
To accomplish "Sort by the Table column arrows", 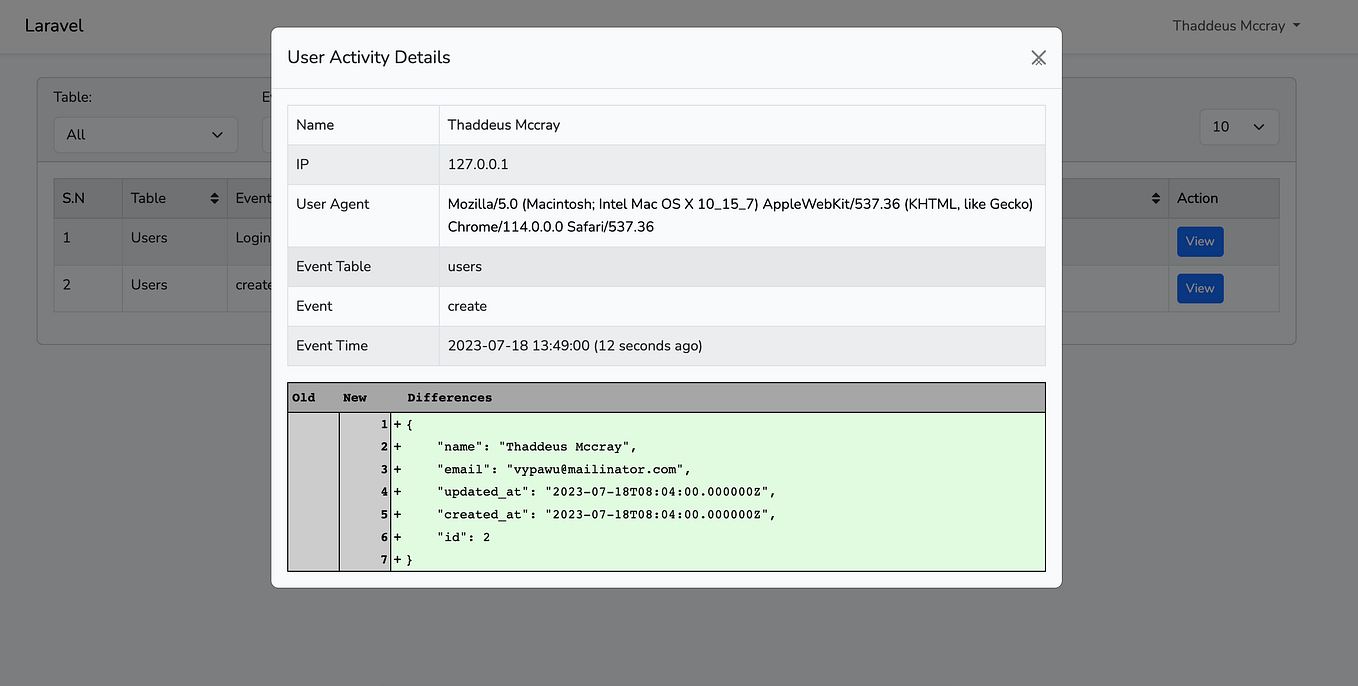I will [x=214, y=199].
